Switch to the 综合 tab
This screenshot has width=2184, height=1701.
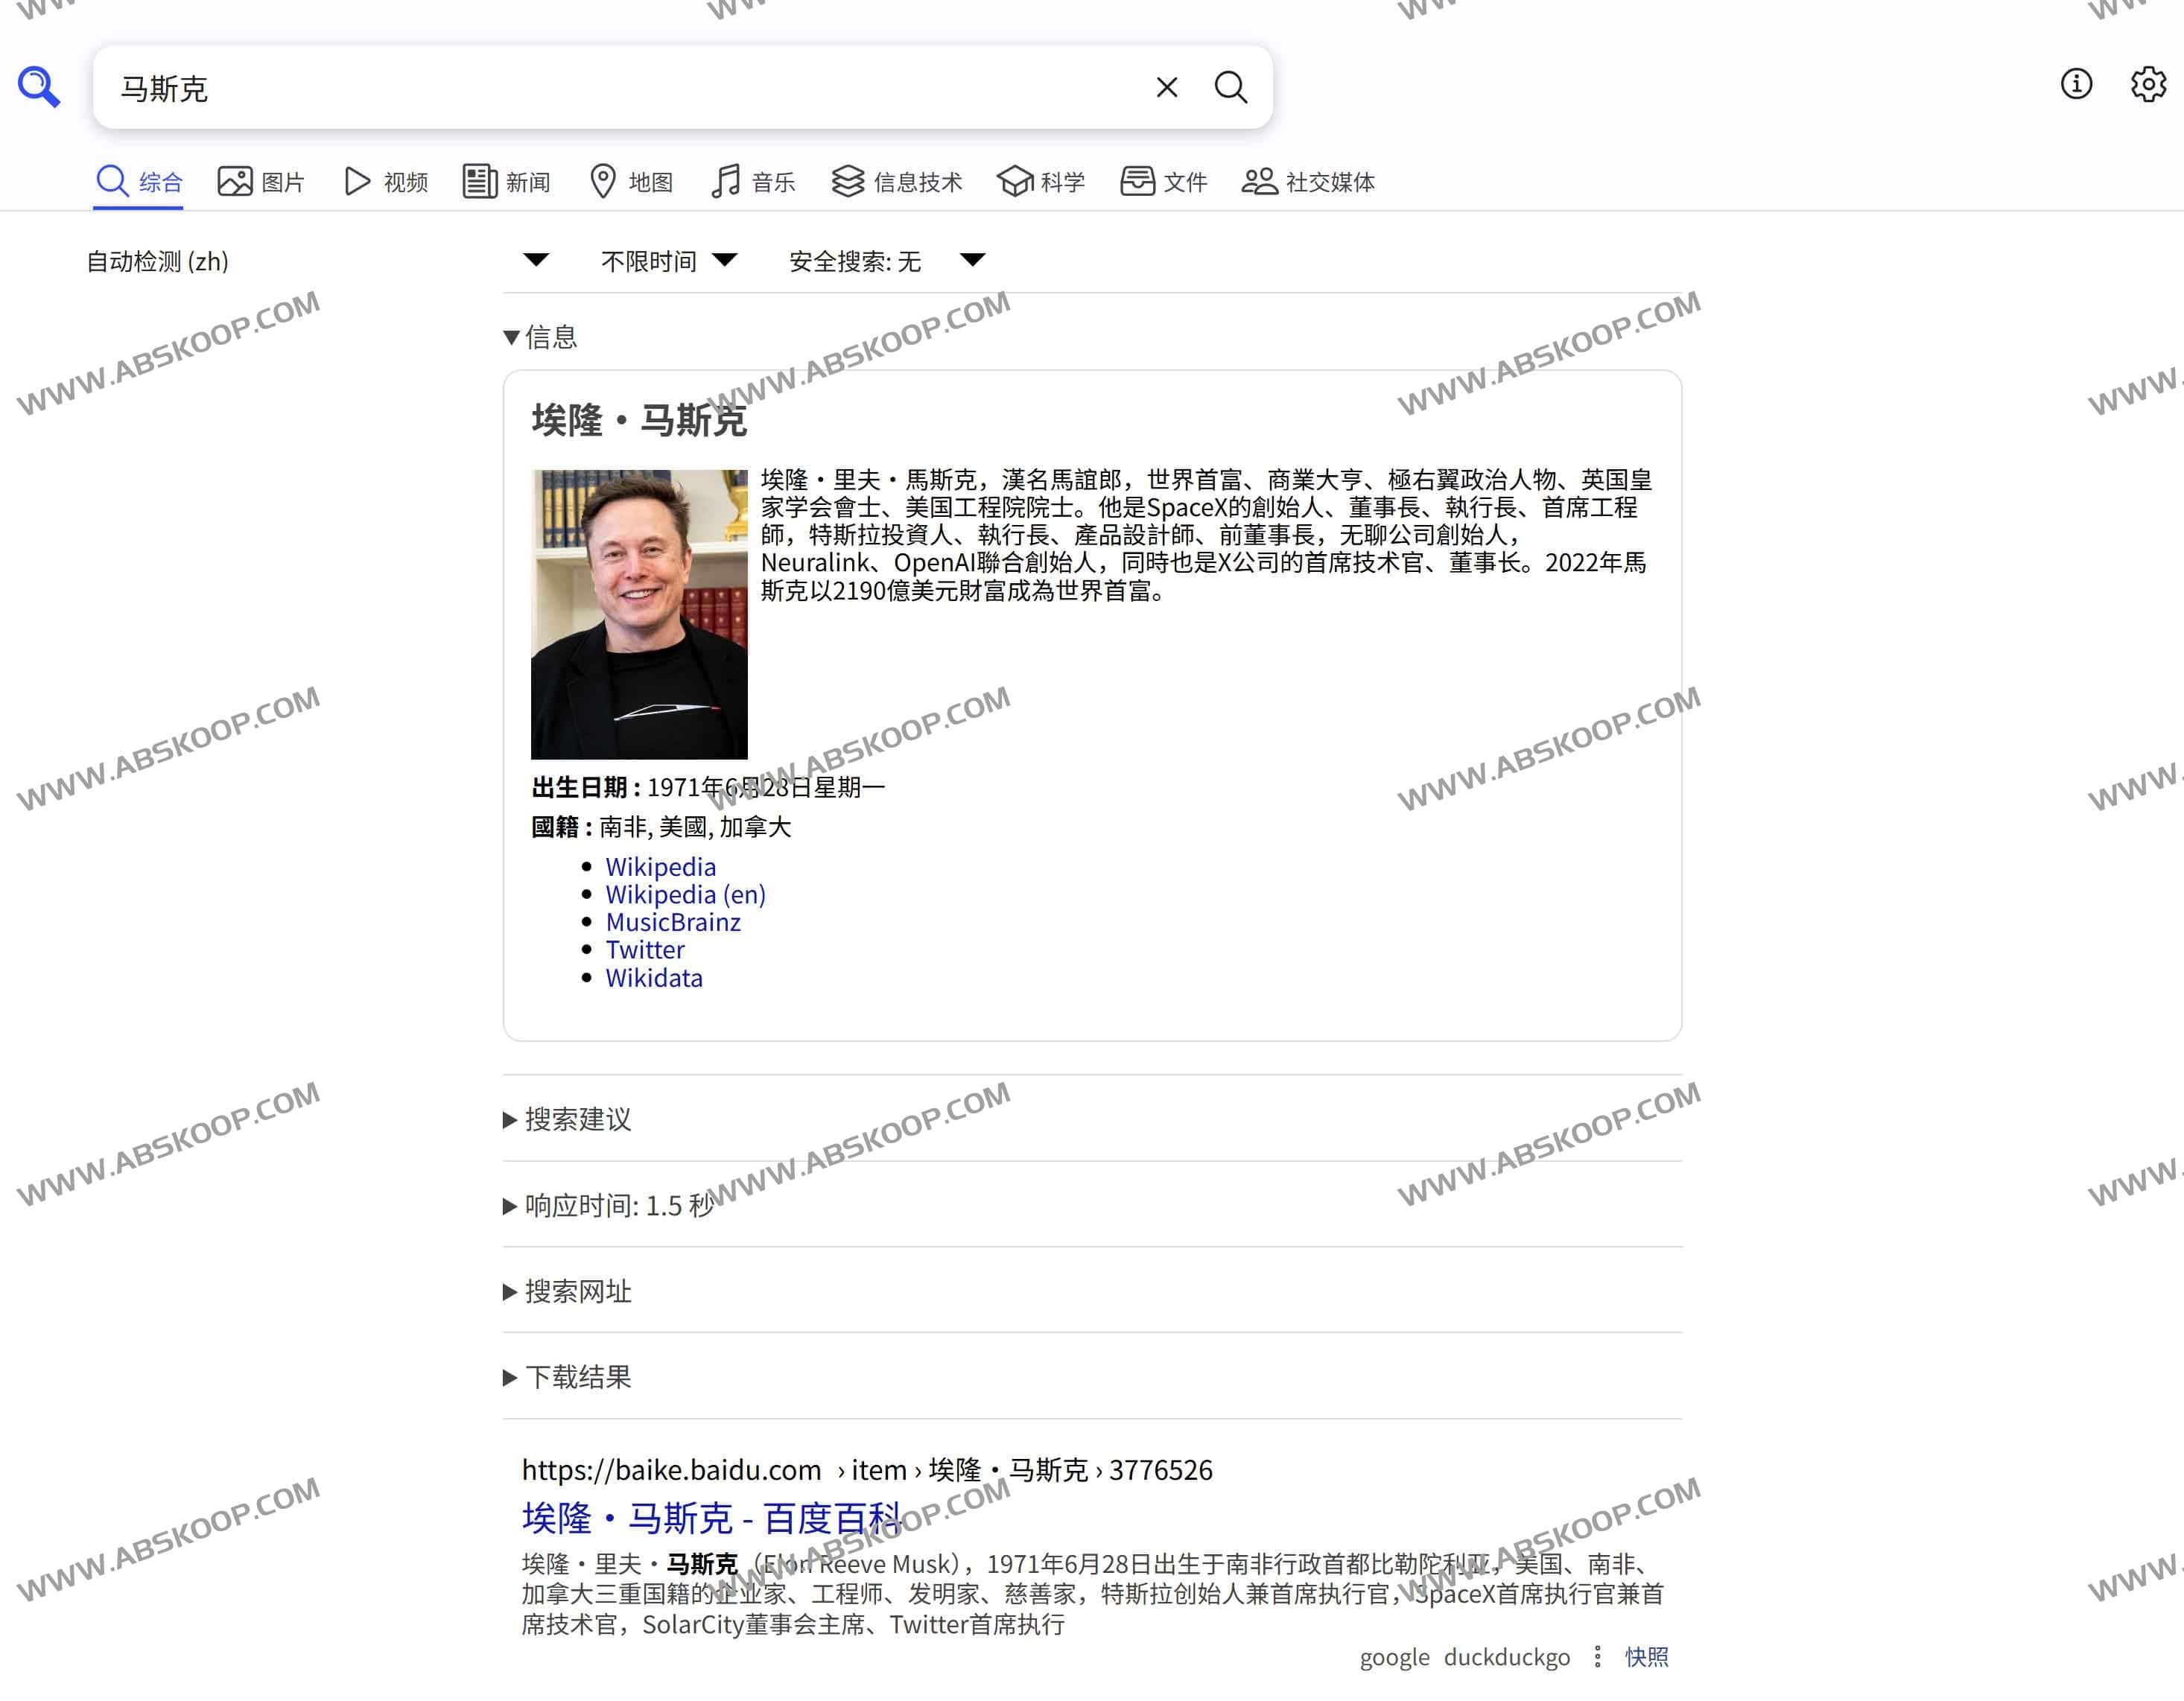click(139, 182)
